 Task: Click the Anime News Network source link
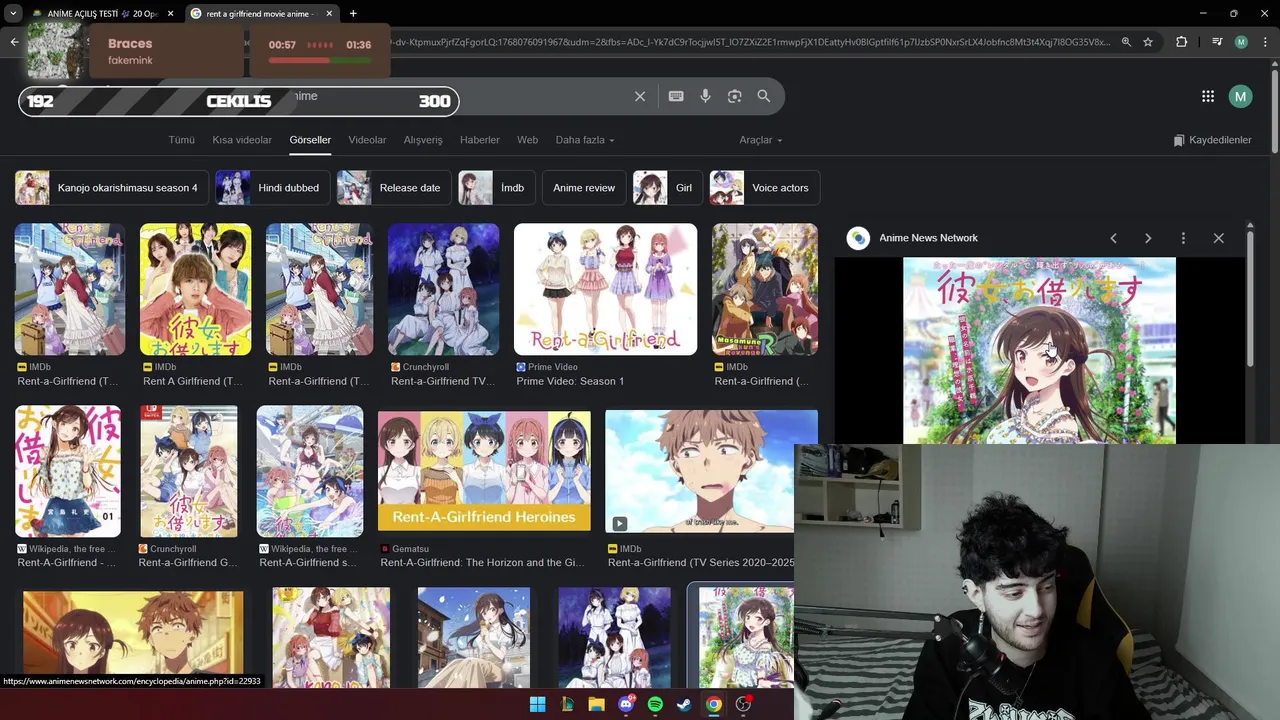coord(928,238)
